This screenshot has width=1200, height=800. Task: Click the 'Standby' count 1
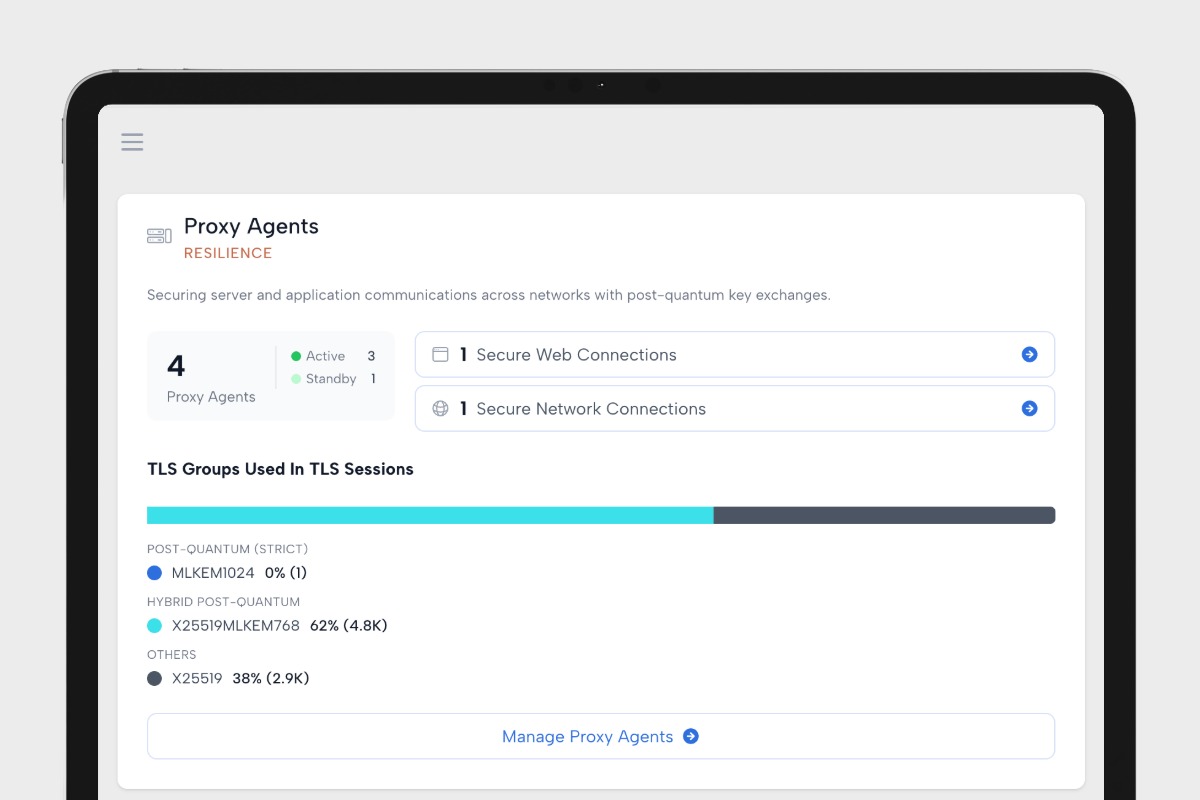(373, 379)
